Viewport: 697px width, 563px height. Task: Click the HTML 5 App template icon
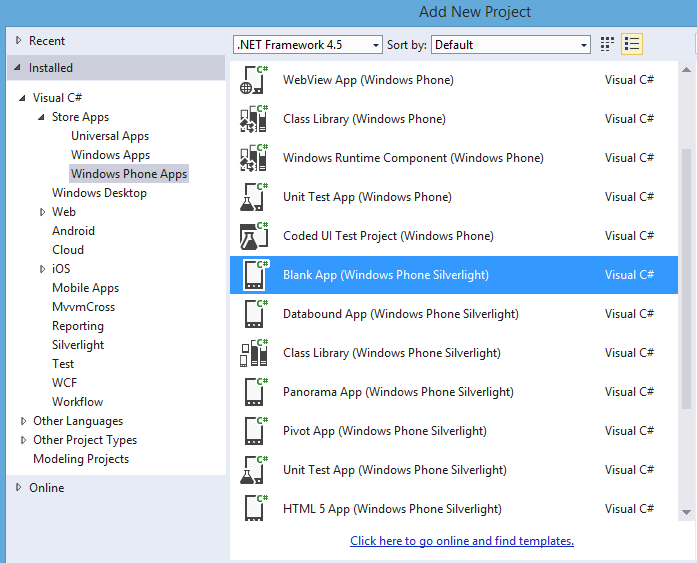point(256,509)
